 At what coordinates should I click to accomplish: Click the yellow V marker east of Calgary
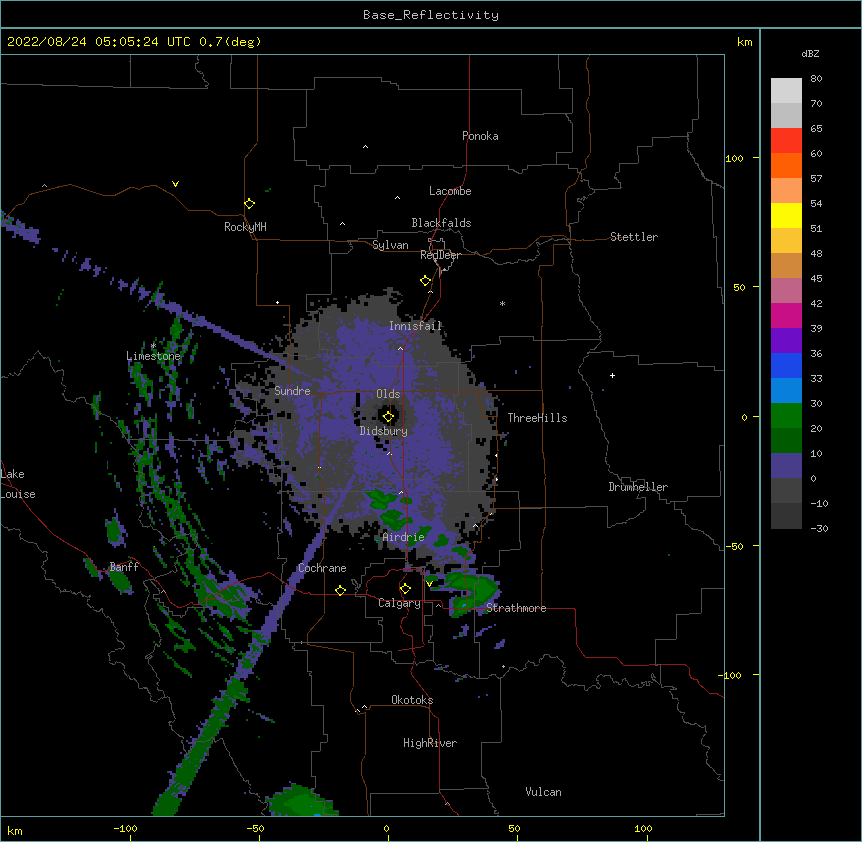pos(429,584)
